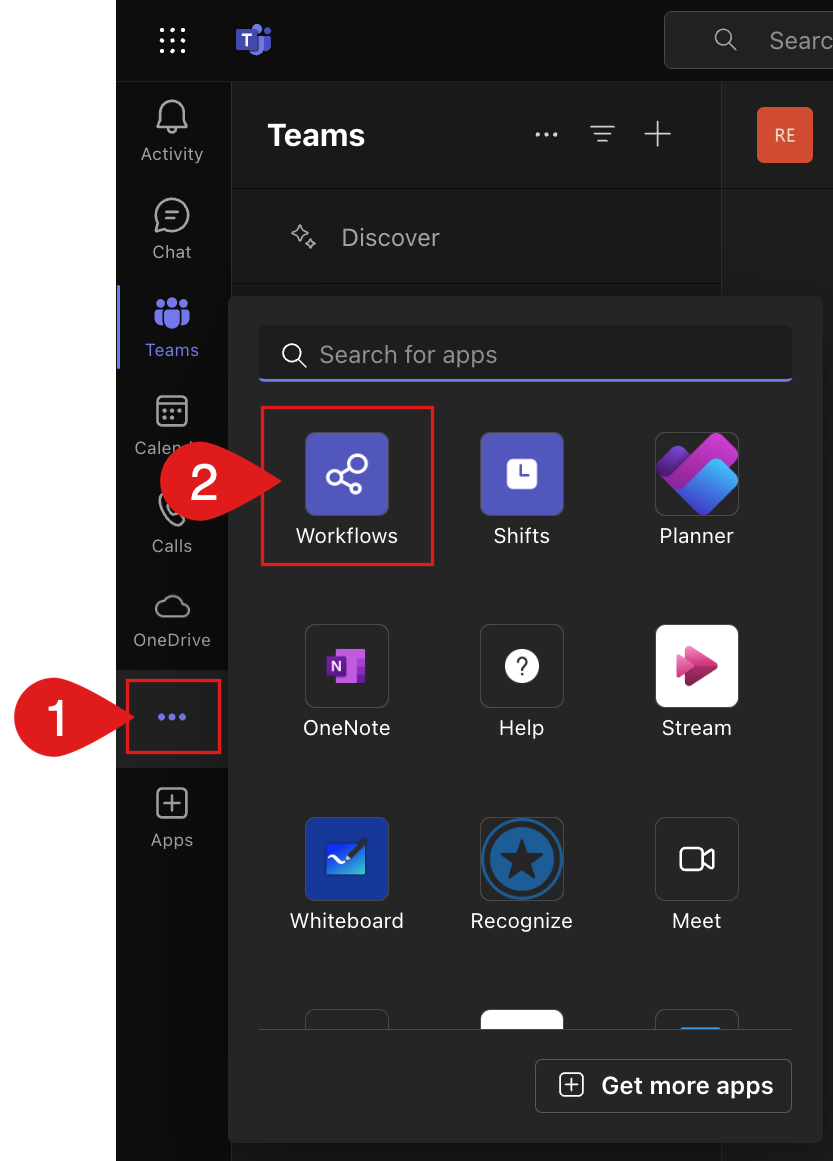Open the Workflows app
833x1161 pixels.
pos(346,475)
